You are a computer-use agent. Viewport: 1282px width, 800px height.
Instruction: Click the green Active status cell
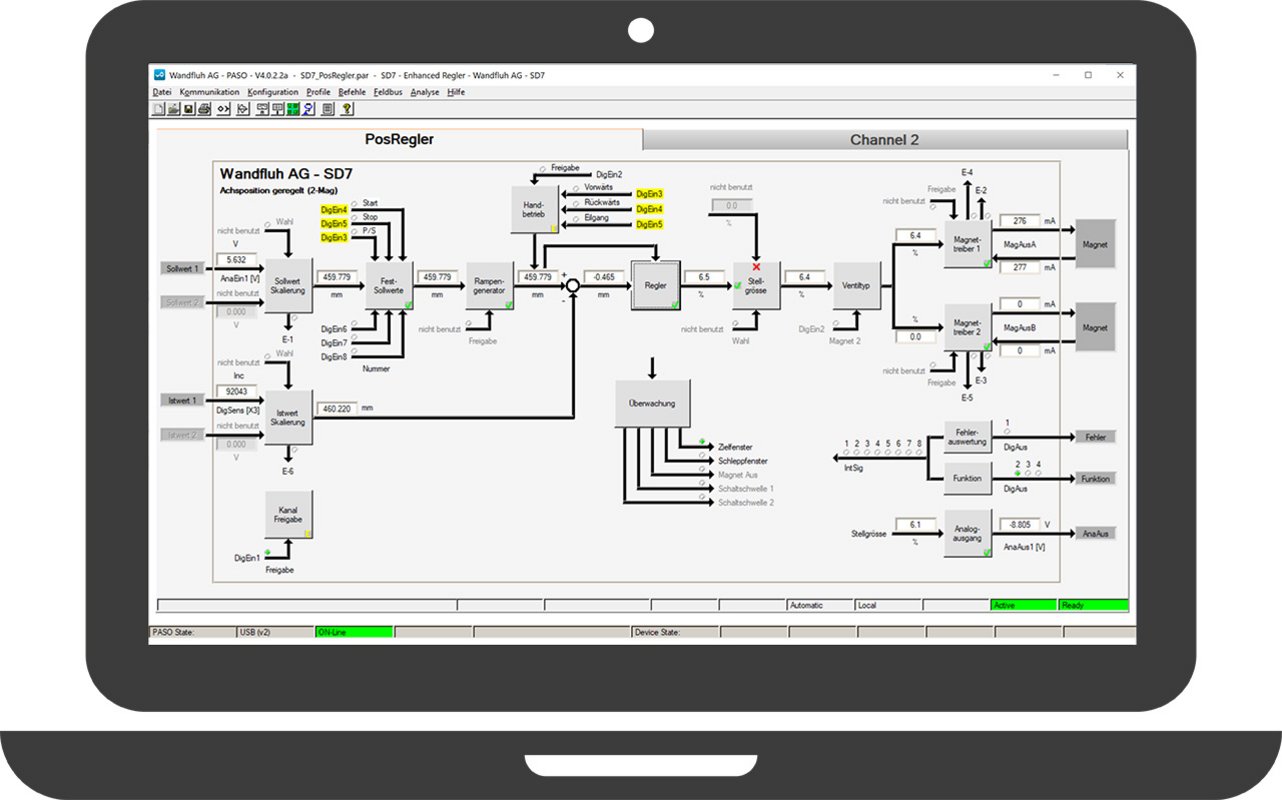point(1023,605)
